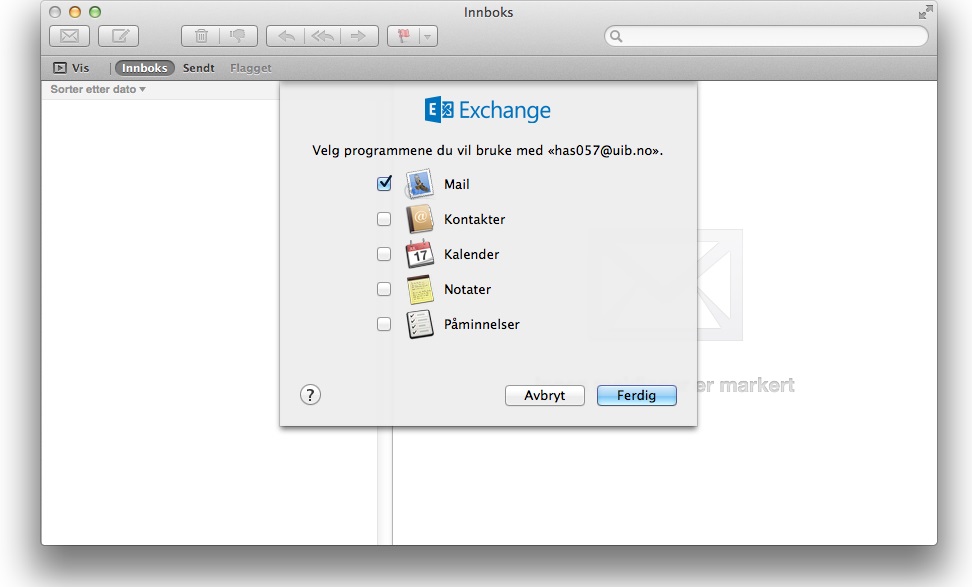The height and width of the screenshot is (587, 972).
Task: Click the Reply All double-arrow icon
Action: (x=322, y=36)
